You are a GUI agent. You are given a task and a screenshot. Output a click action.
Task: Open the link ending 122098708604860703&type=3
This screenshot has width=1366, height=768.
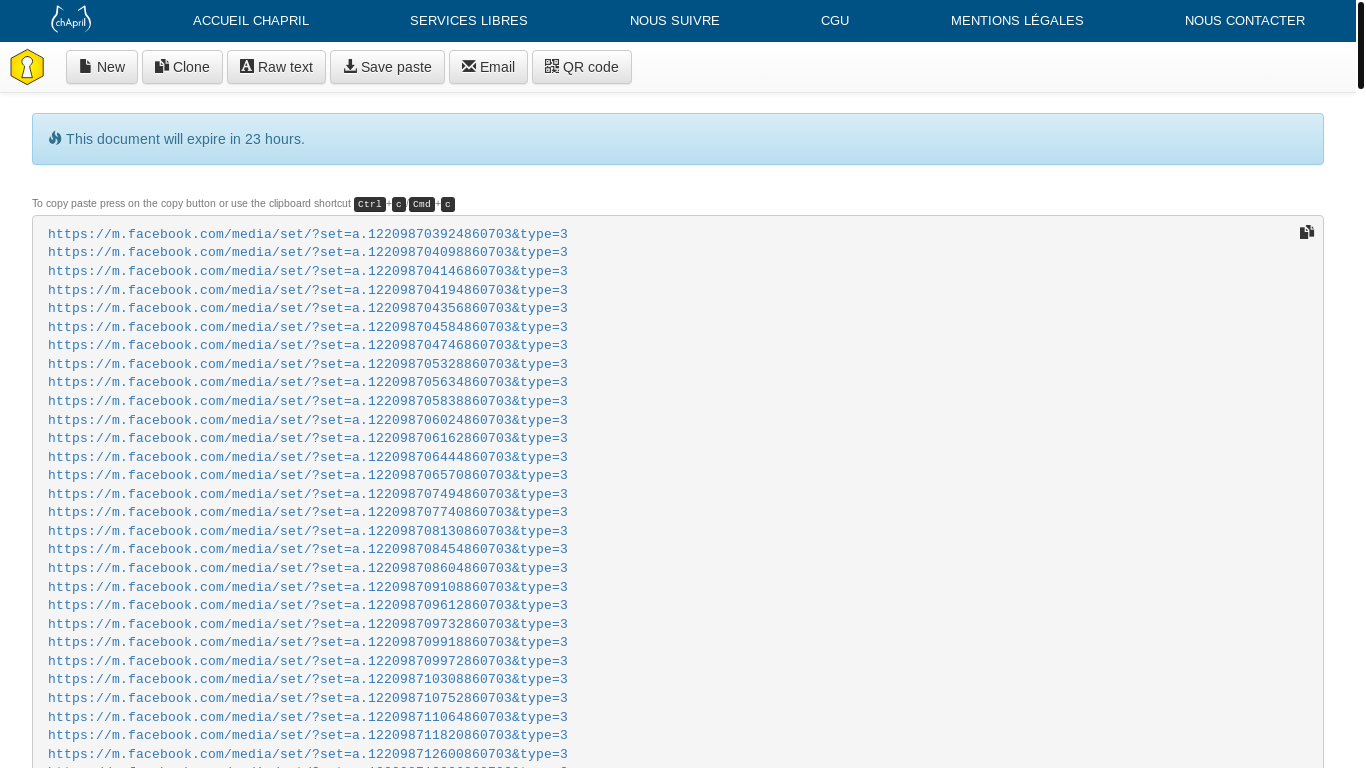[308, 568]
